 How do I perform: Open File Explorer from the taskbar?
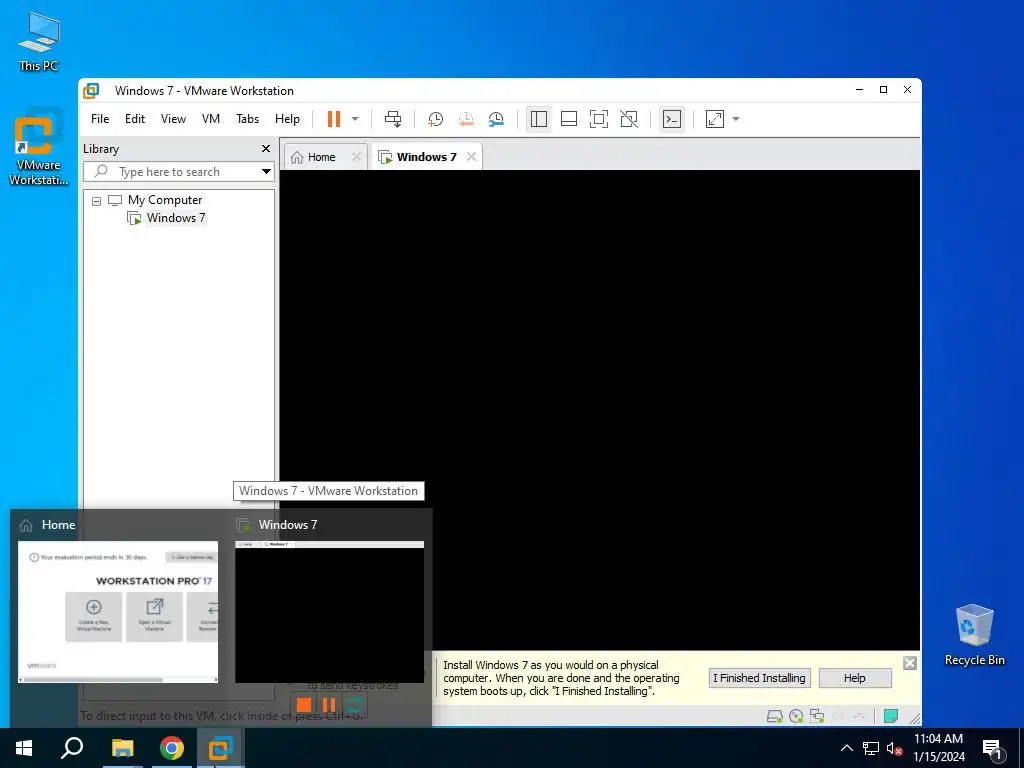click(x=122, y=748)
